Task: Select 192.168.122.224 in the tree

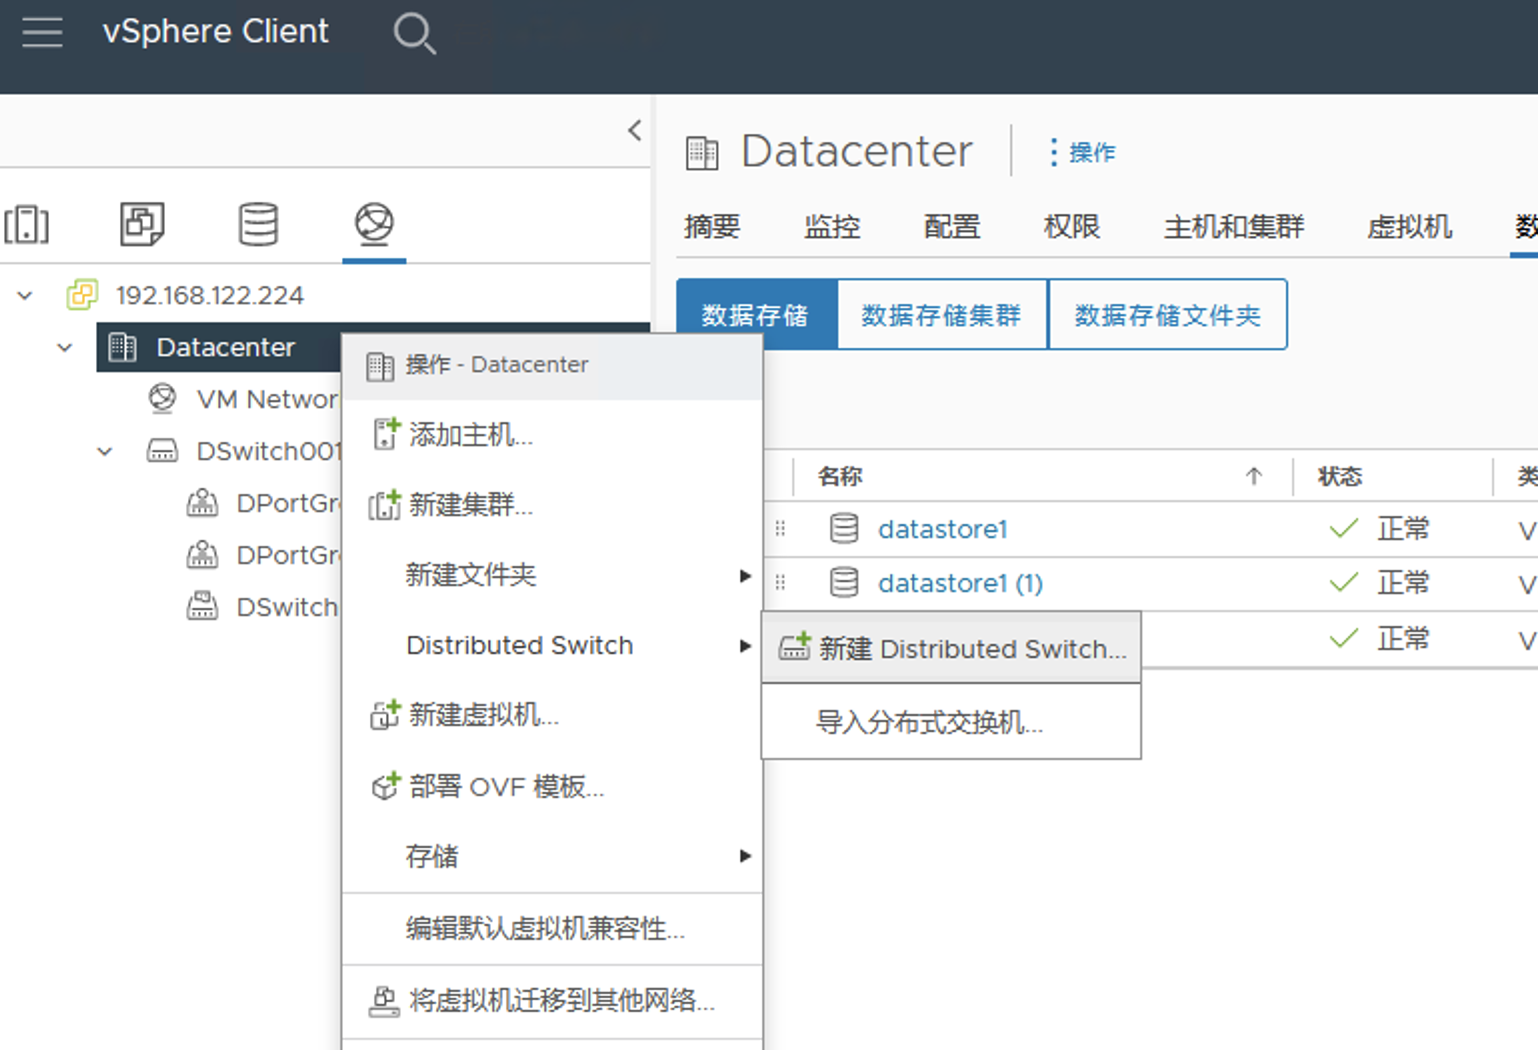Action: pos(210,295)
